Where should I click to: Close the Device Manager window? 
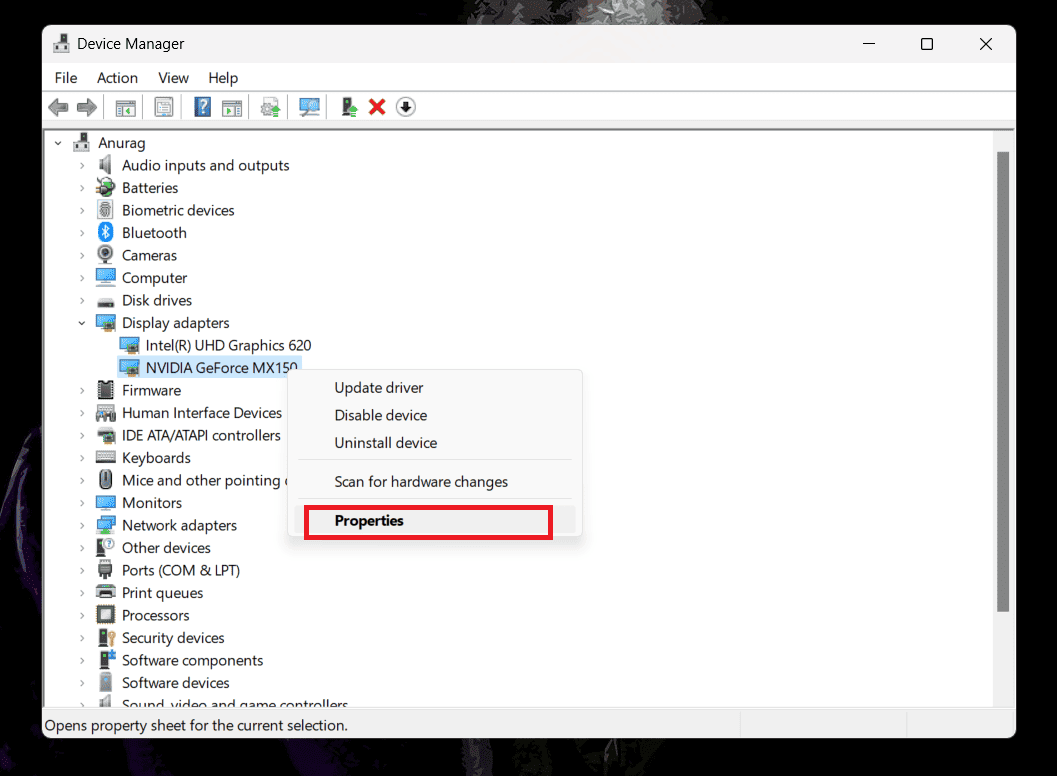986,44
